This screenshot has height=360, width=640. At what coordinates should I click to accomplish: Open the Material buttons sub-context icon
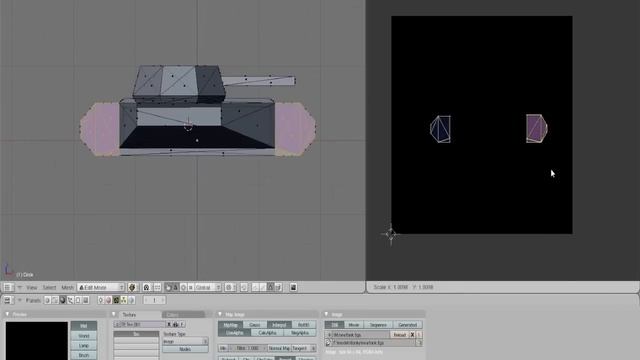point(109,300)
